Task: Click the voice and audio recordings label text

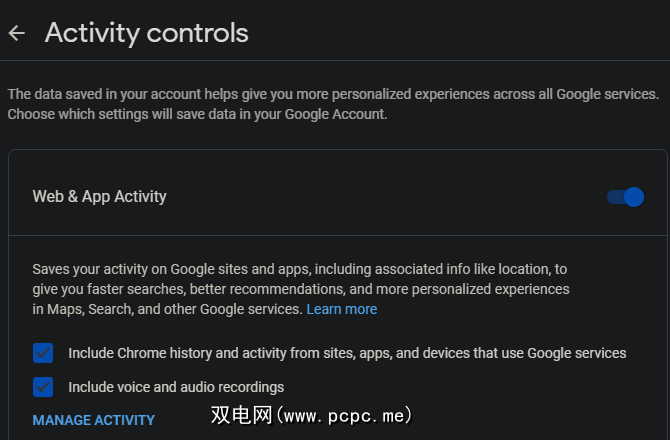Action: (x=176, y=387)
